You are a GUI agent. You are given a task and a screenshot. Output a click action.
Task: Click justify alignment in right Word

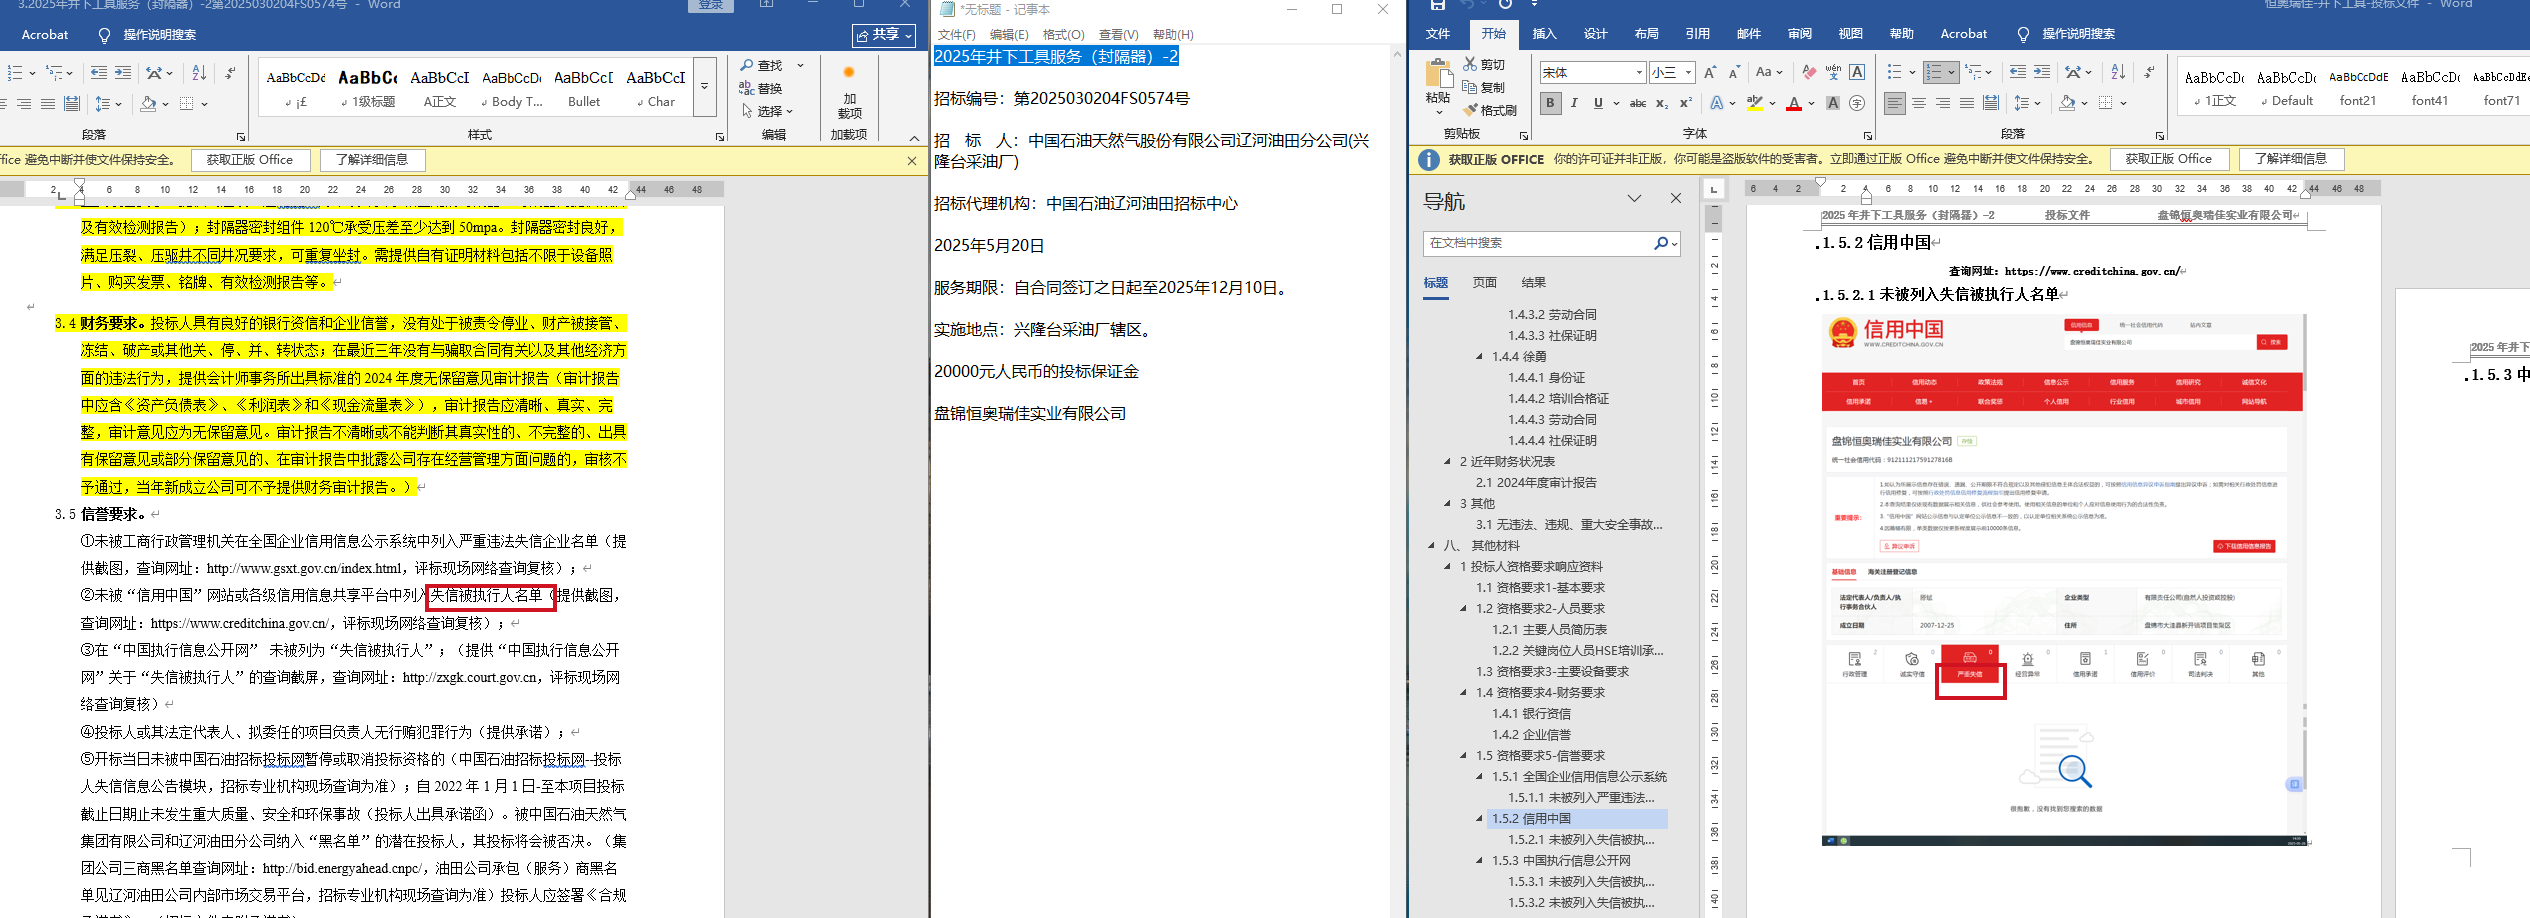pyautogui.click(x=1967, y=103)
